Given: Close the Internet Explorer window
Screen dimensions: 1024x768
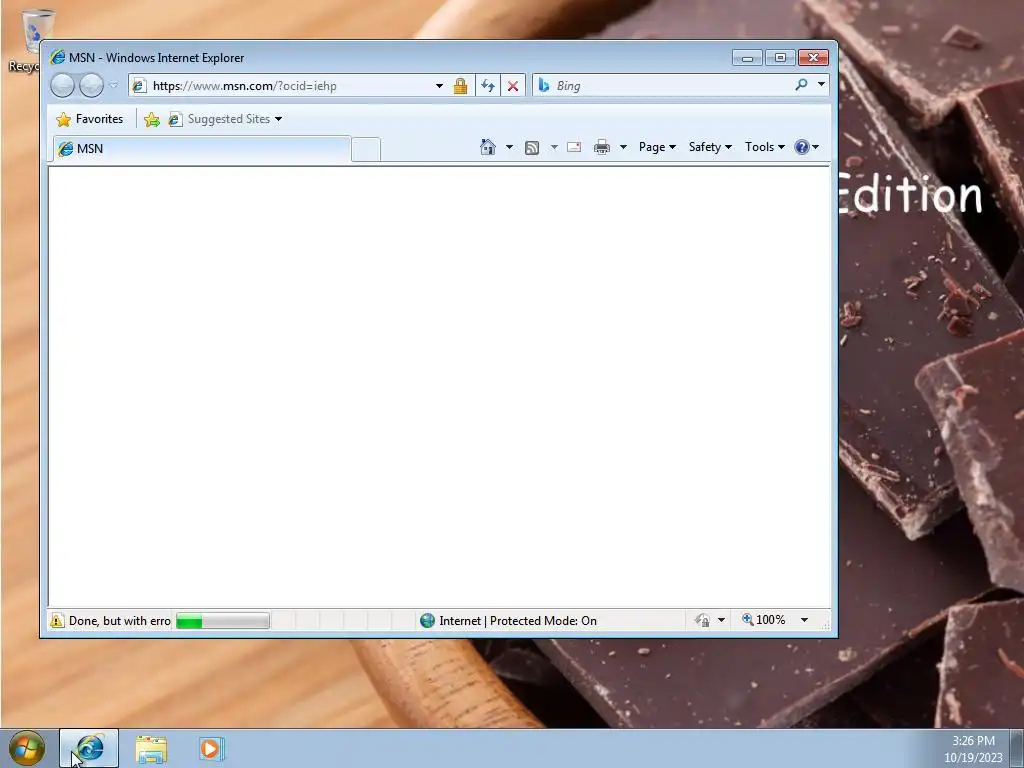Looking at the screenshot, I should (813, 58).
